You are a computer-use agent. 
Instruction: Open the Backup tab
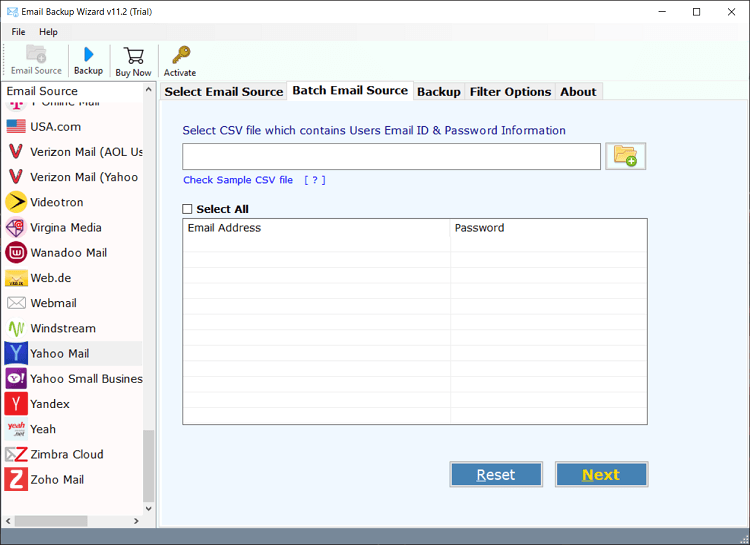pos(439,91)
